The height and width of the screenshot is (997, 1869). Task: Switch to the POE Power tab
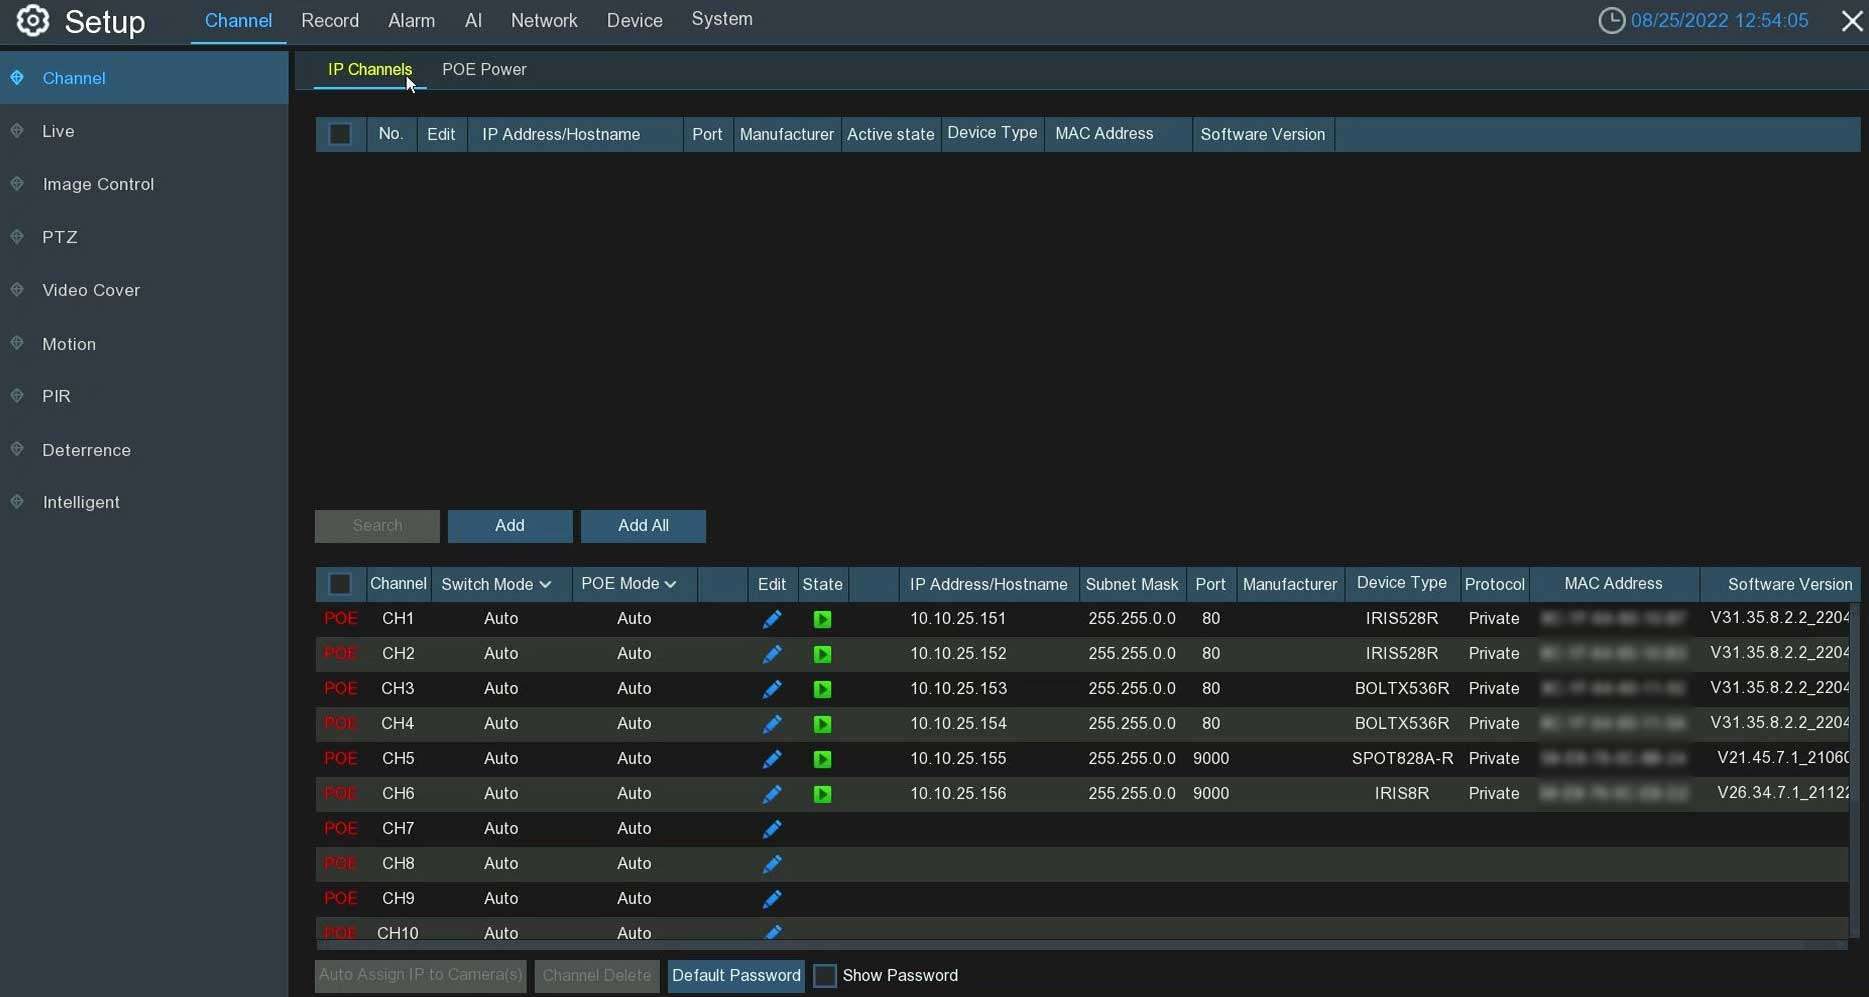[484, 69]
